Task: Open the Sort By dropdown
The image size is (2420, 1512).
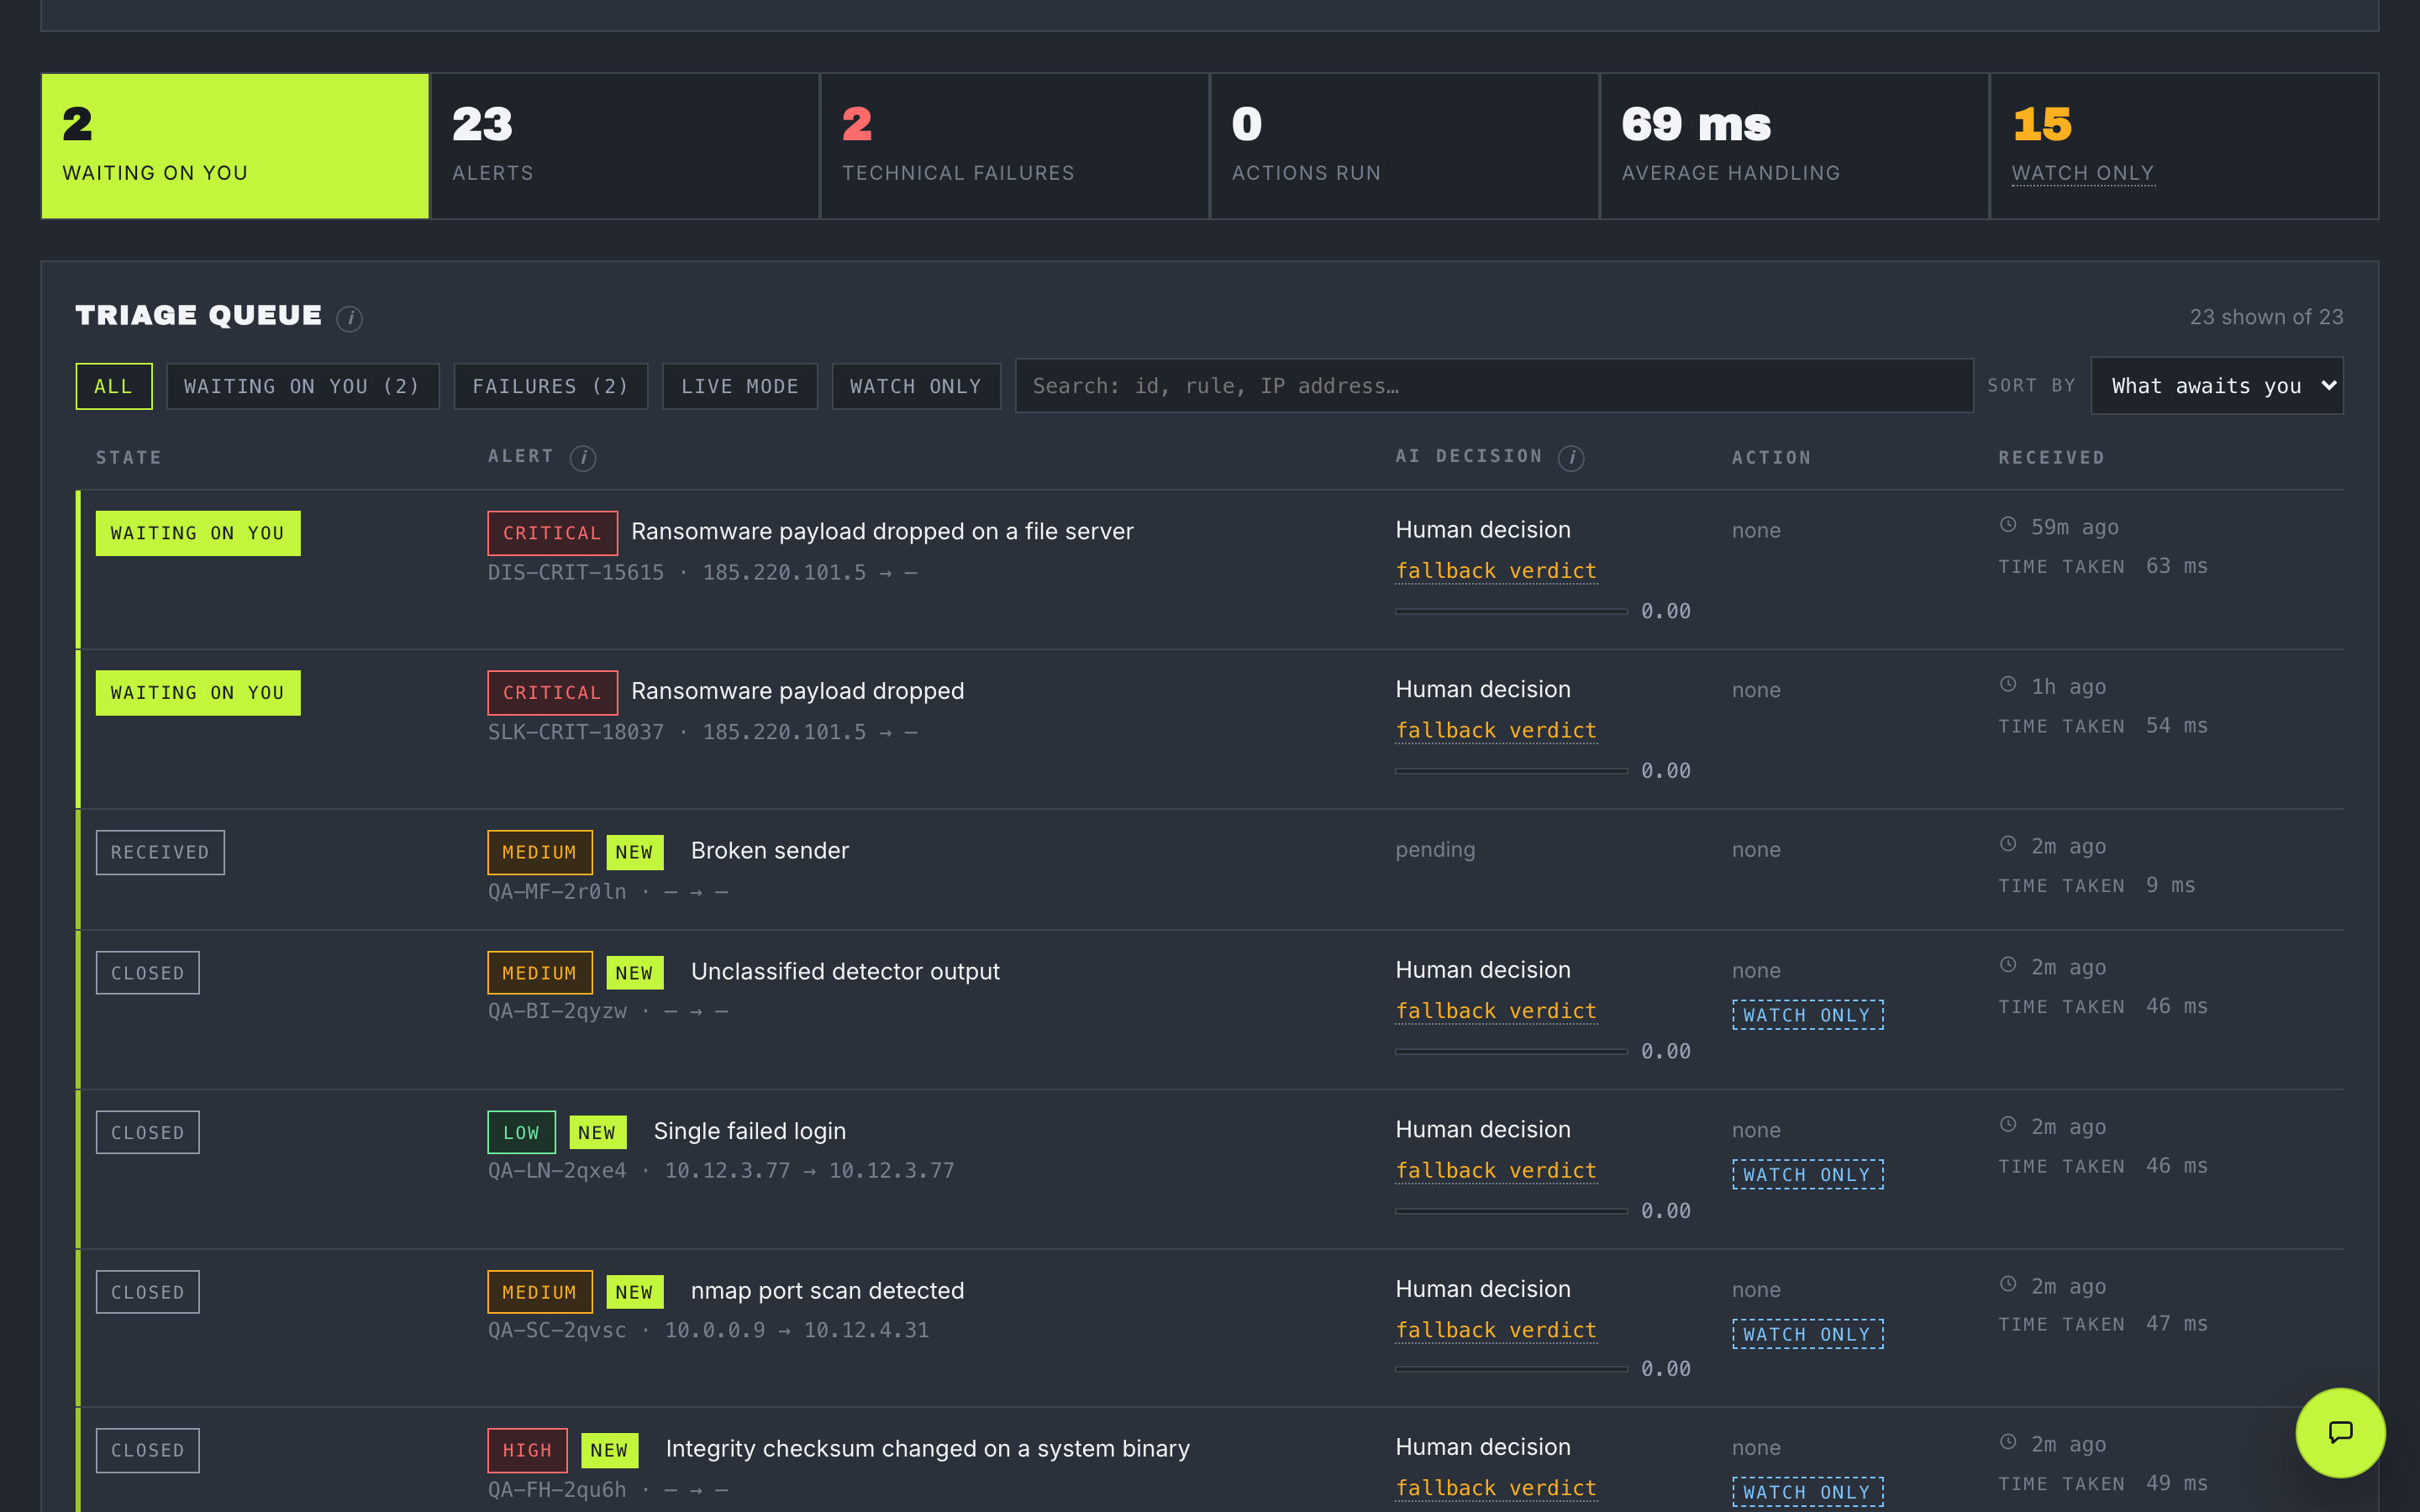Action: coord(2217,386)
